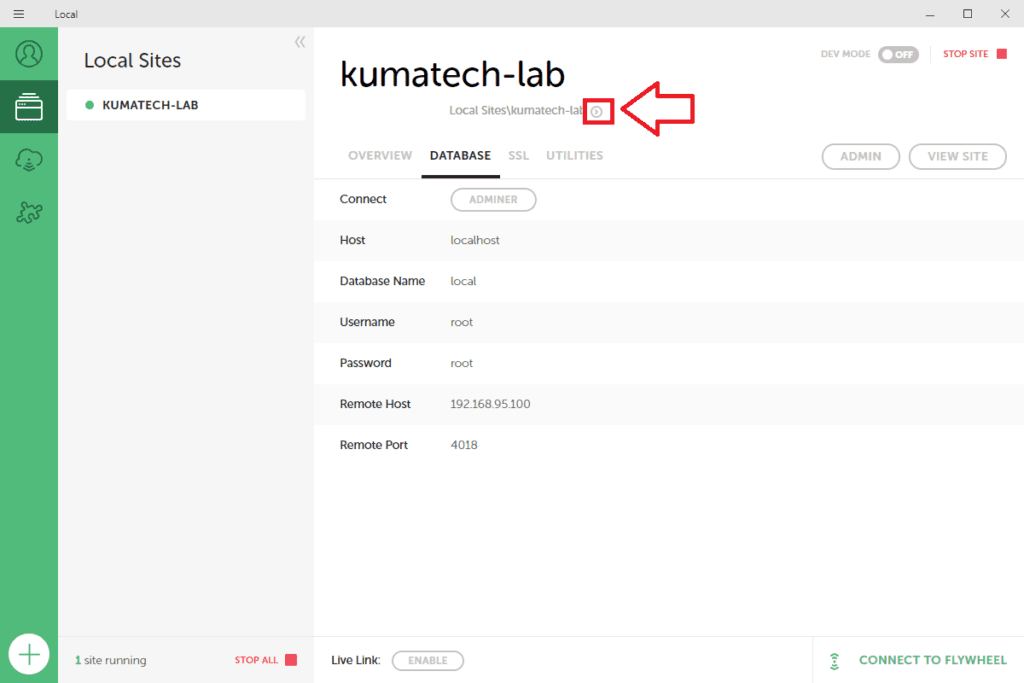This screenshot has width=1024, height=683.
Task: Switch to the SSL tab
Action: [x=519, y=155]
